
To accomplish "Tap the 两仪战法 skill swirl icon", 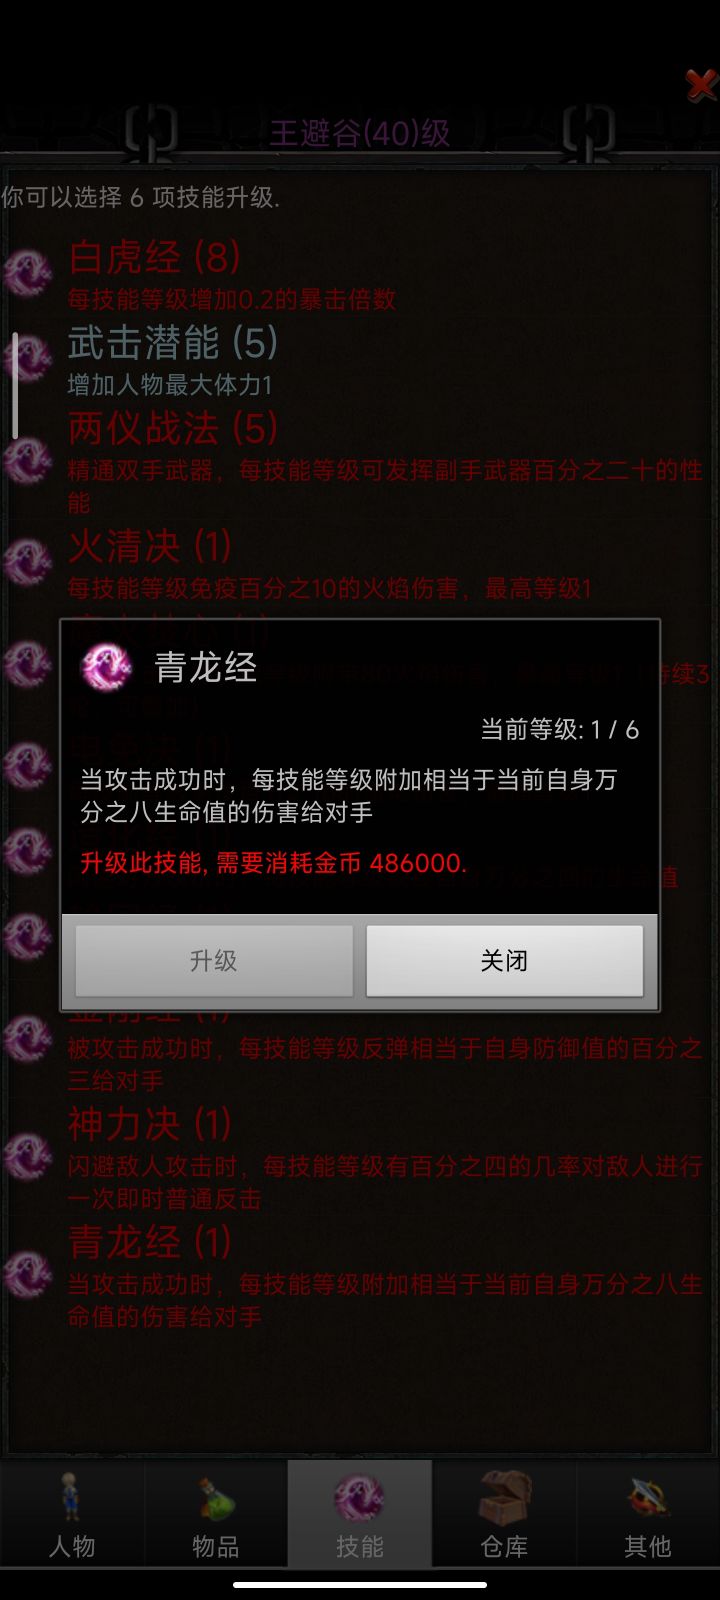I will [x=28, y=461].
